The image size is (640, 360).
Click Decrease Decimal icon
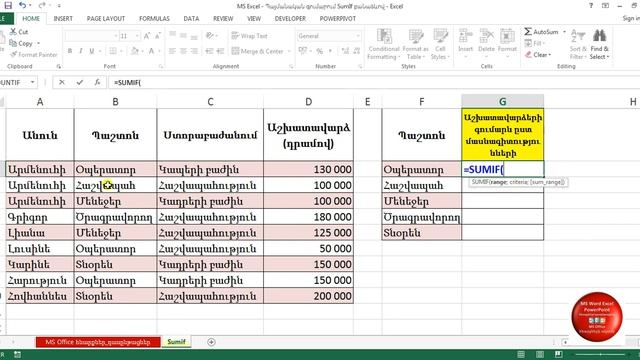[356, 51]
